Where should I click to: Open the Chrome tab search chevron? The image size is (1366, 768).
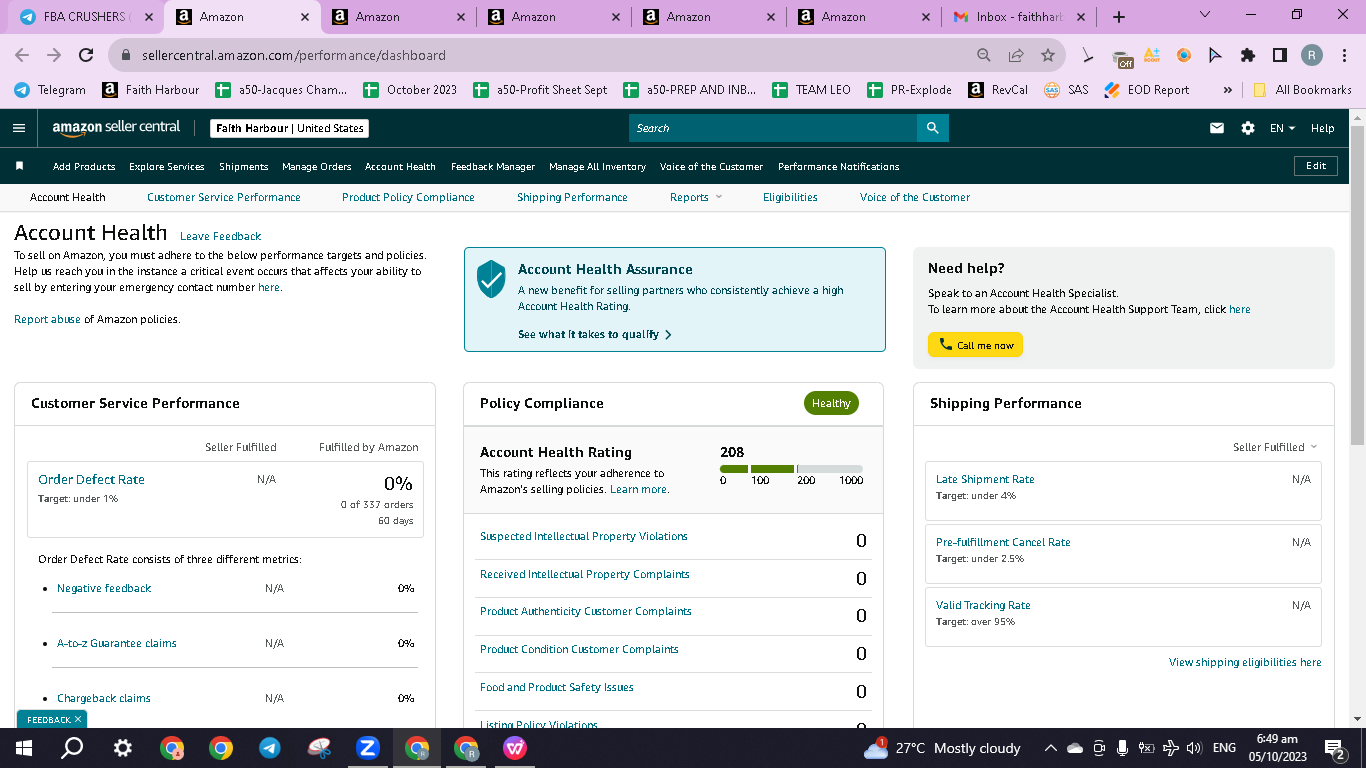tap(1204, 15)
